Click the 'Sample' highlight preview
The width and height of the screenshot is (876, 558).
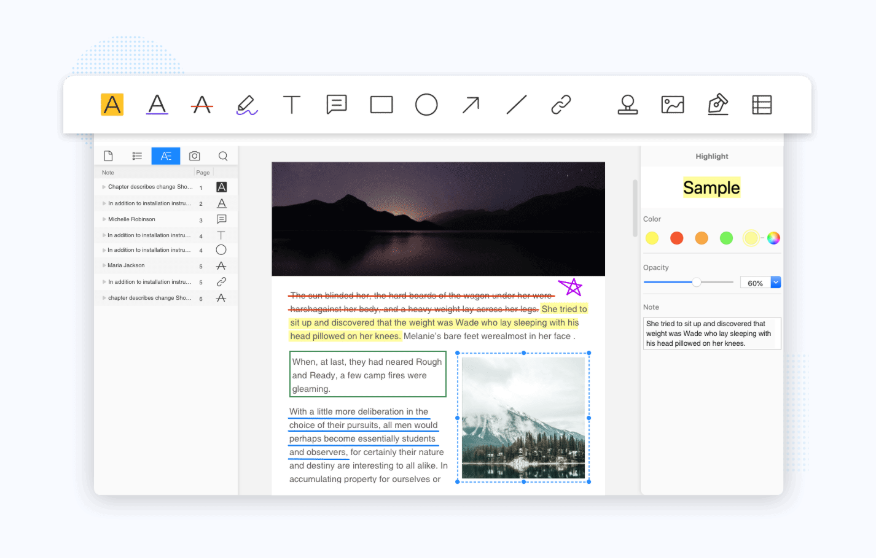click(x=711, y=188)
